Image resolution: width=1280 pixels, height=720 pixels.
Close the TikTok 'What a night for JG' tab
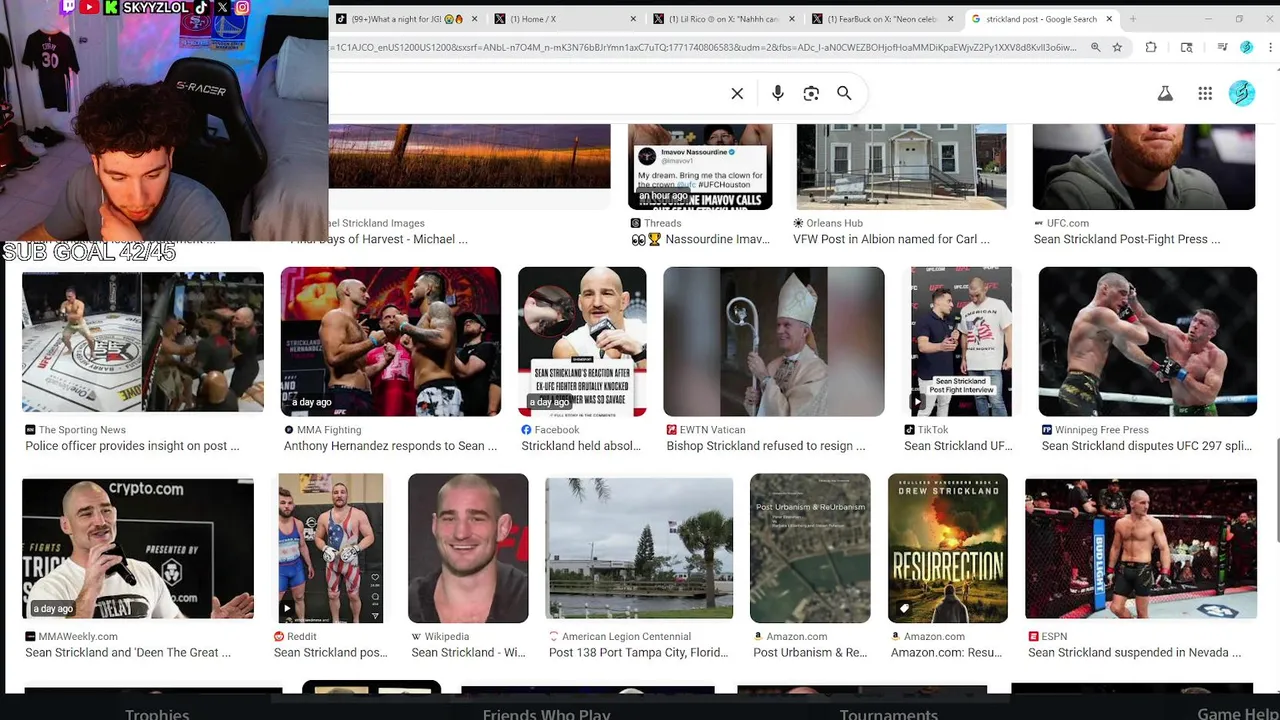474,19
